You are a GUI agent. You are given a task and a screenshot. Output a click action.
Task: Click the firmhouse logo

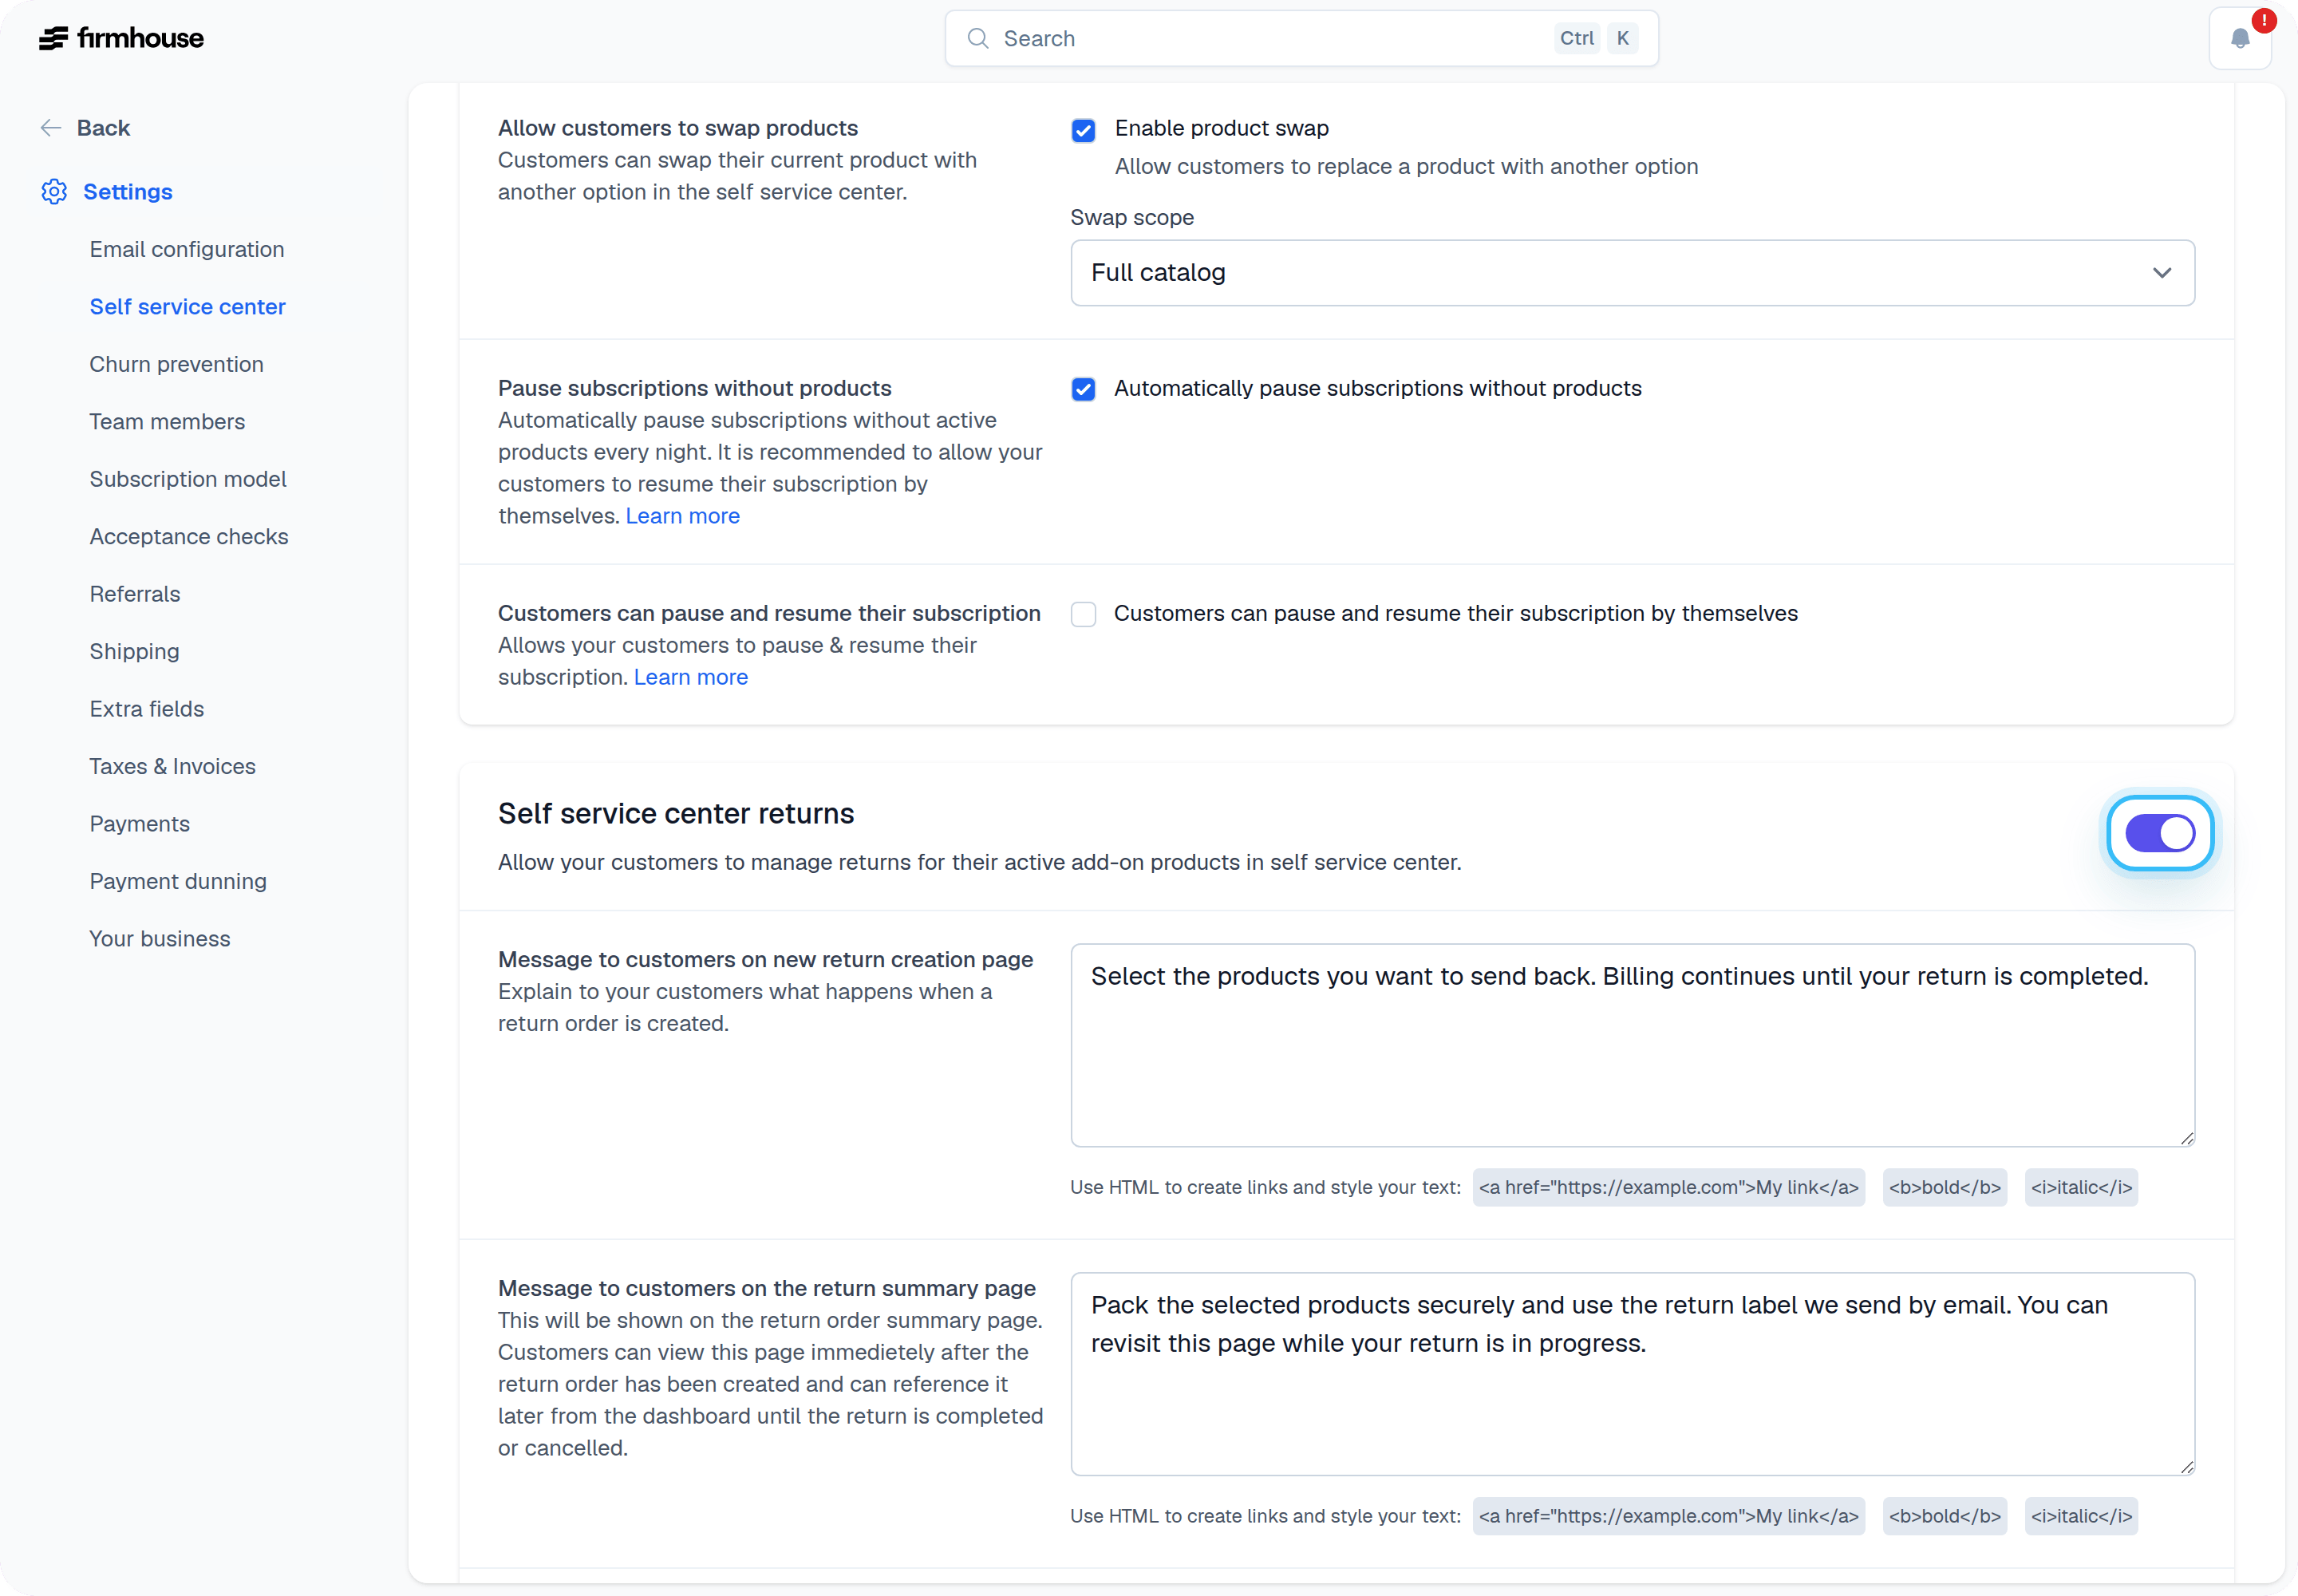121,38
